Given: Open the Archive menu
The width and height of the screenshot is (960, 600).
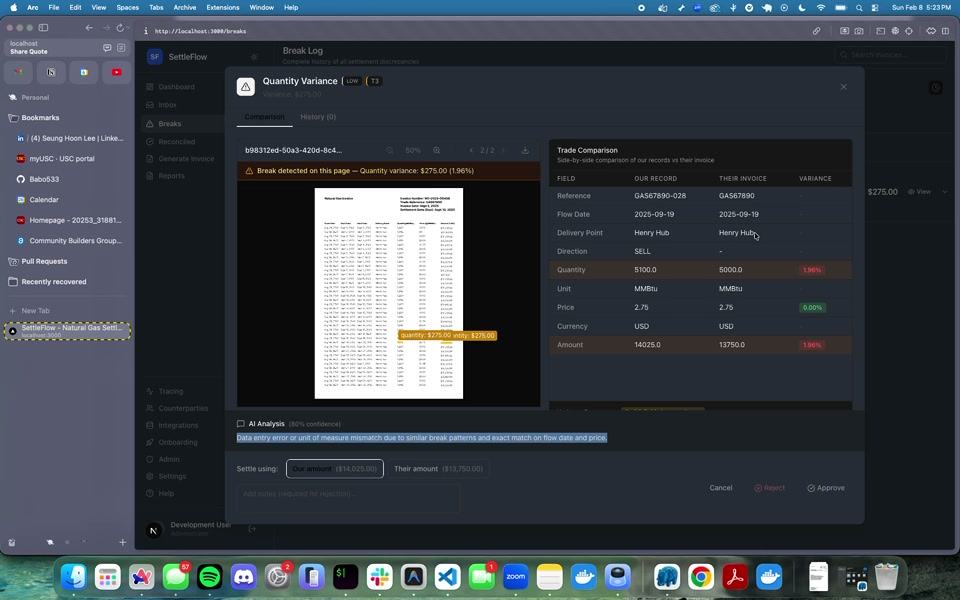Looking at the screenshot, I should 184,7.
